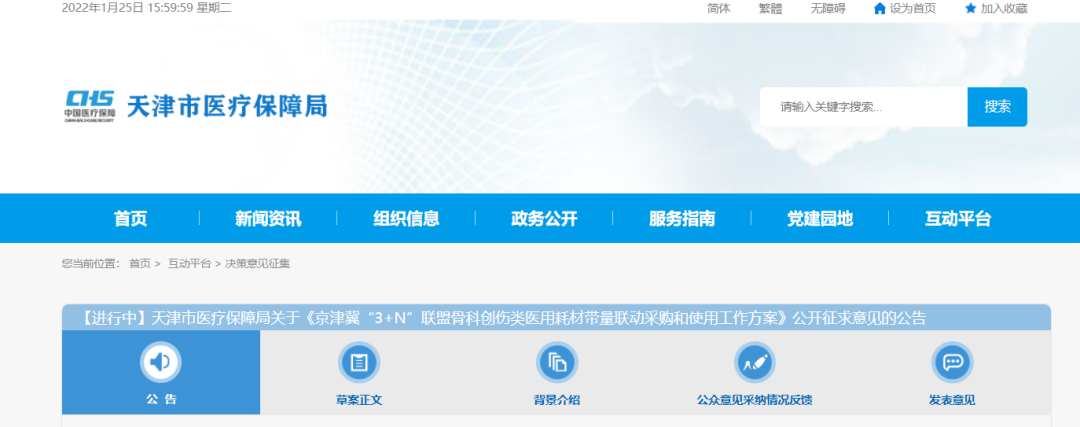Click the home icon beside 设为首页
This screenshot has height=427, width=1080.
pos(880,8)
